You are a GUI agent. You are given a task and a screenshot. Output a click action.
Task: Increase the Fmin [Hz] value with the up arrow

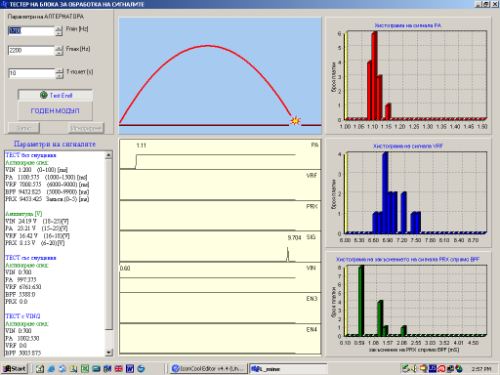(x=59, y=28)
